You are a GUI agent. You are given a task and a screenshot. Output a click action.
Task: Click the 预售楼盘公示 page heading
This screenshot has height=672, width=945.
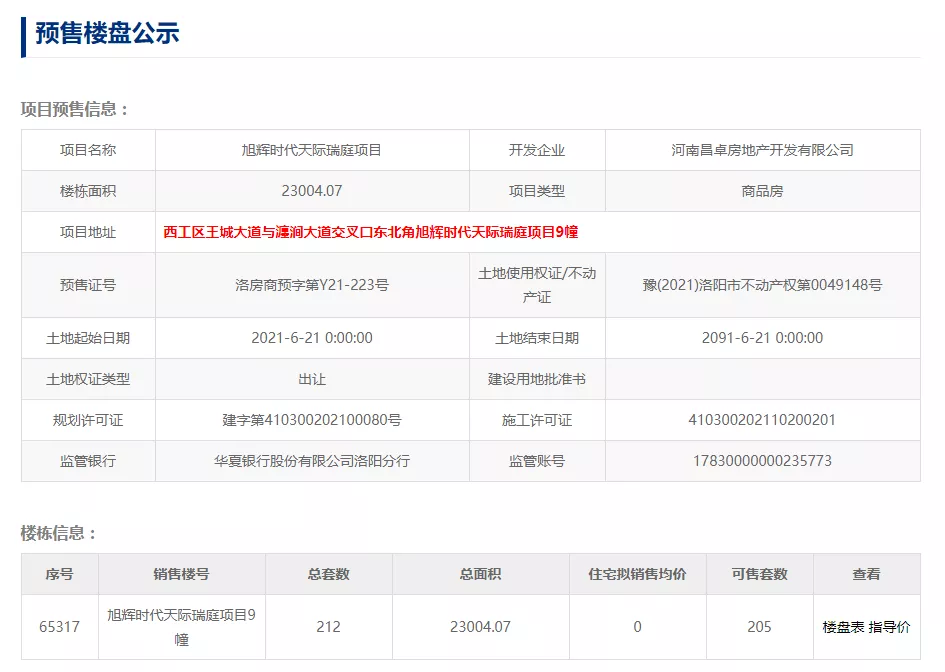107,33
